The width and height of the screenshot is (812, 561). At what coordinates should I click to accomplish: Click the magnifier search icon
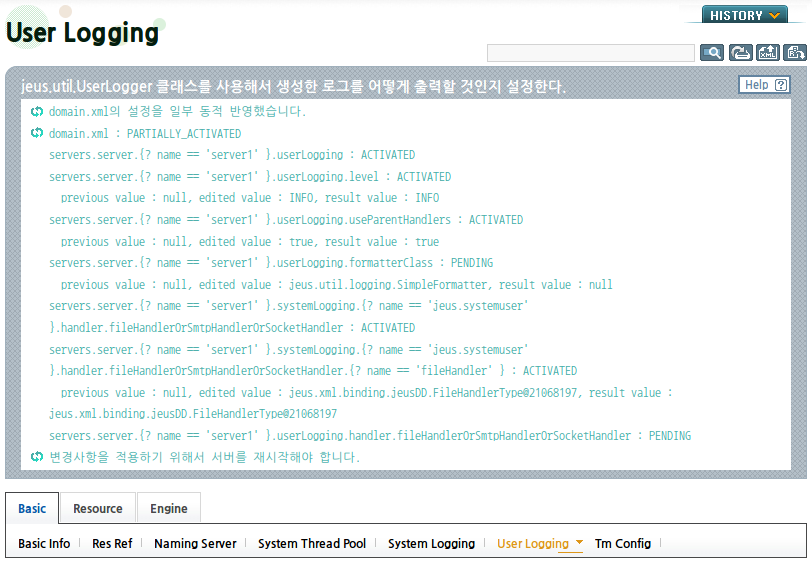(712, 52)
